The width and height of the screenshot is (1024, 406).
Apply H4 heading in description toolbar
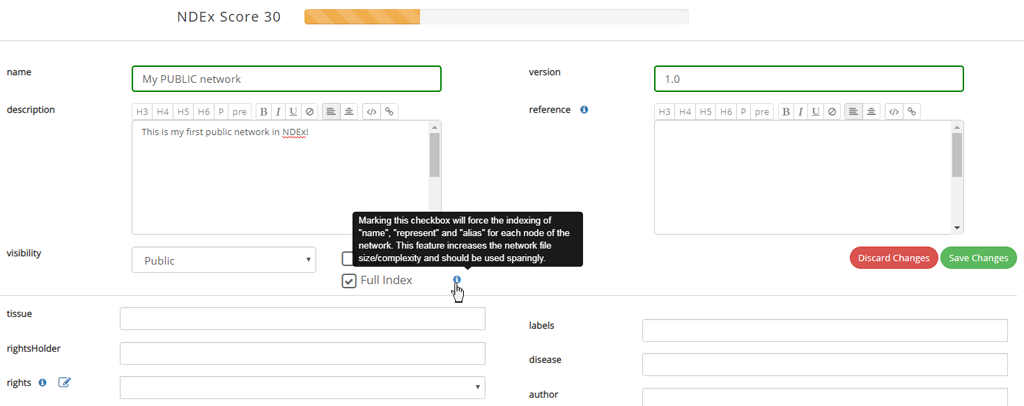pyautogui.click(x=163, y=112)
